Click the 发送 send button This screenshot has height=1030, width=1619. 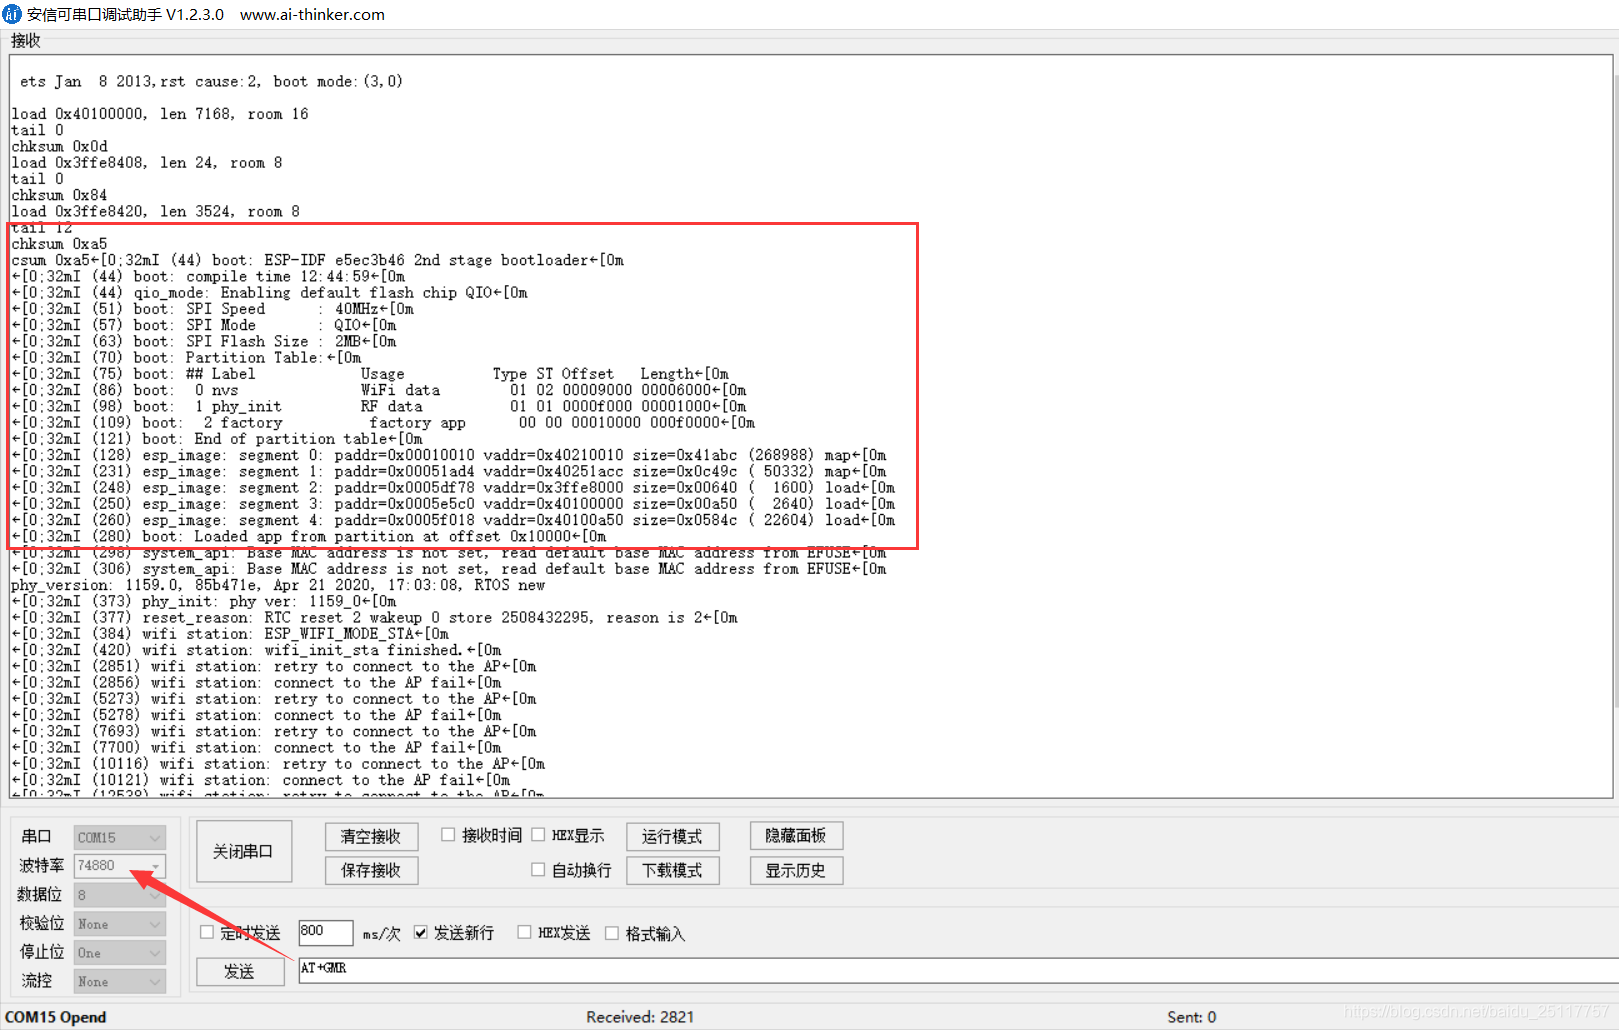(x=240, y=972)
